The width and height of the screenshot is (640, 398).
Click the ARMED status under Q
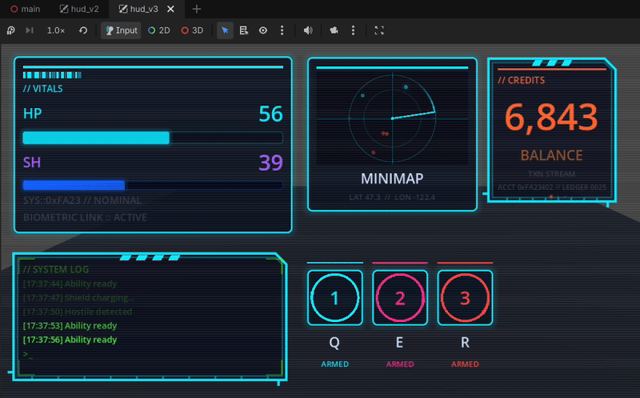coord(335,364)
